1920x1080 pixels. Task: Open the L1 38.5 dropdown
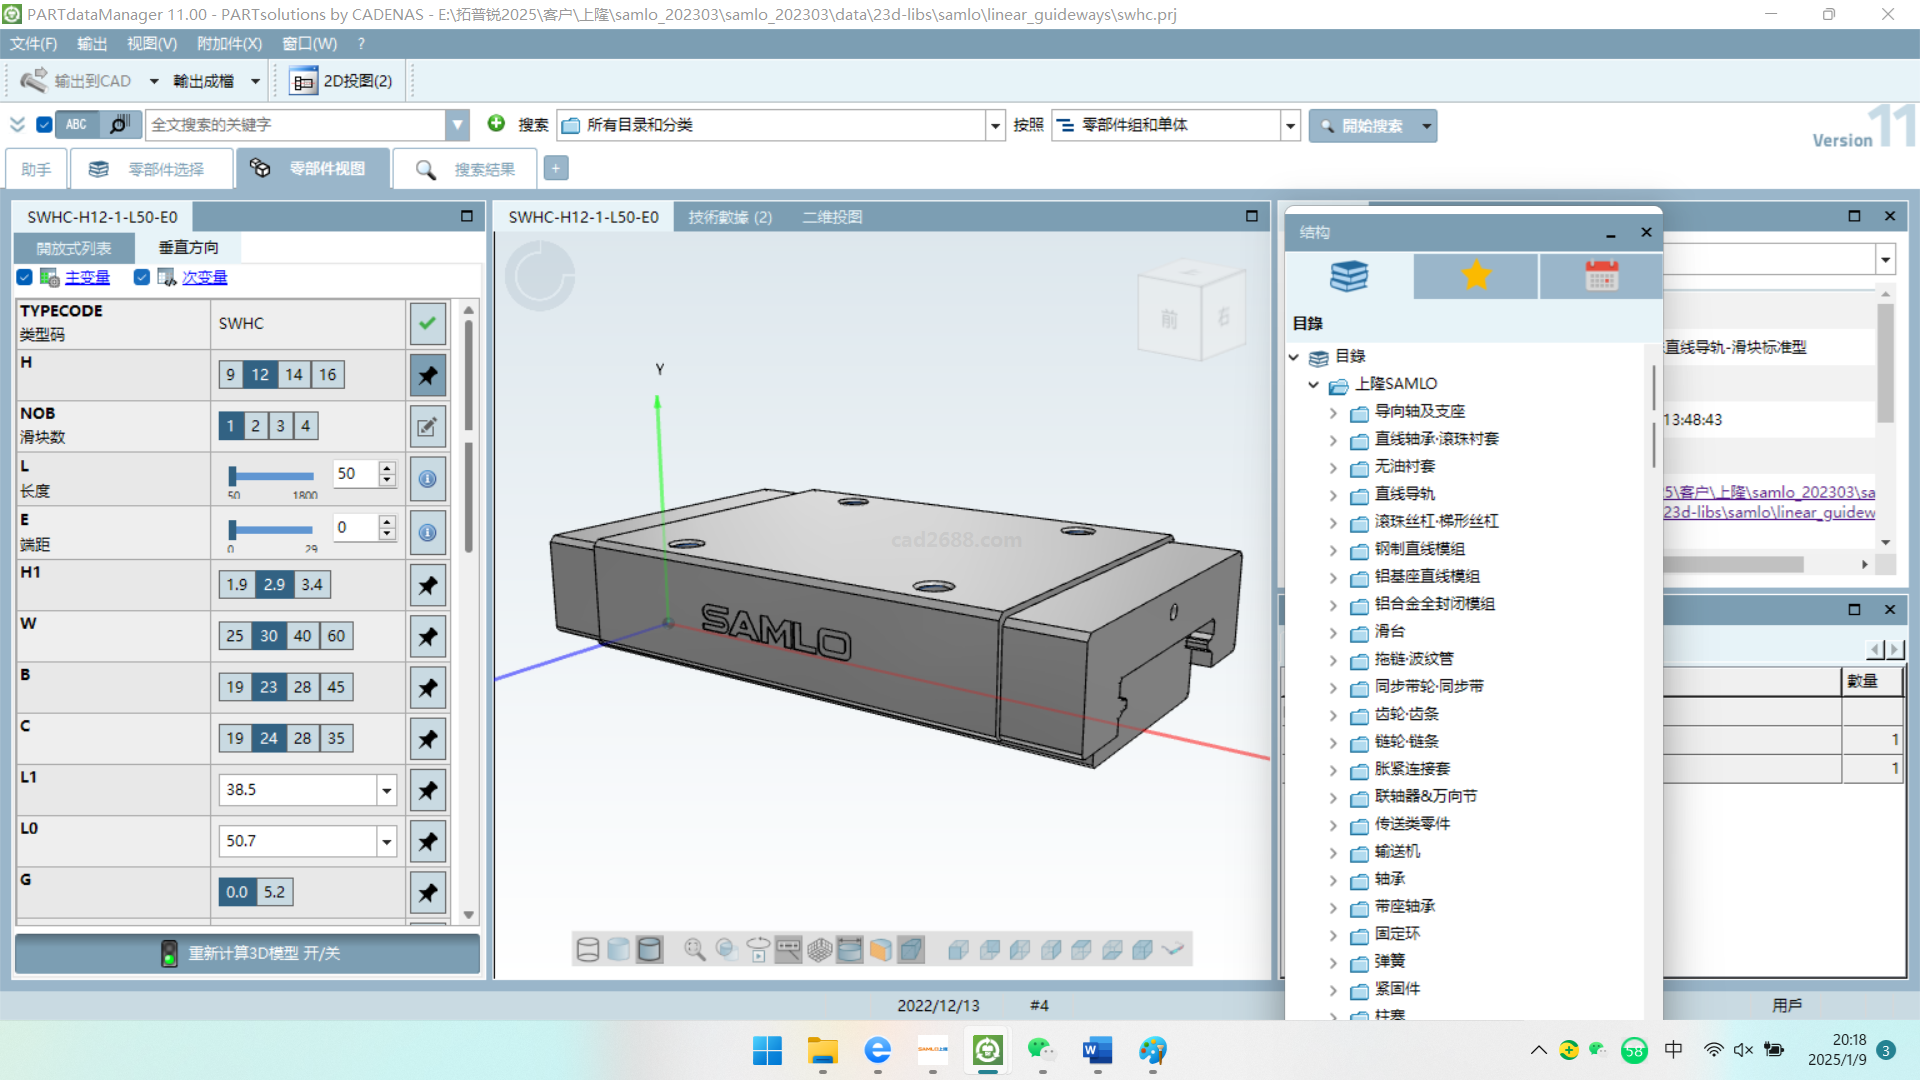click(x=386, y=790)
